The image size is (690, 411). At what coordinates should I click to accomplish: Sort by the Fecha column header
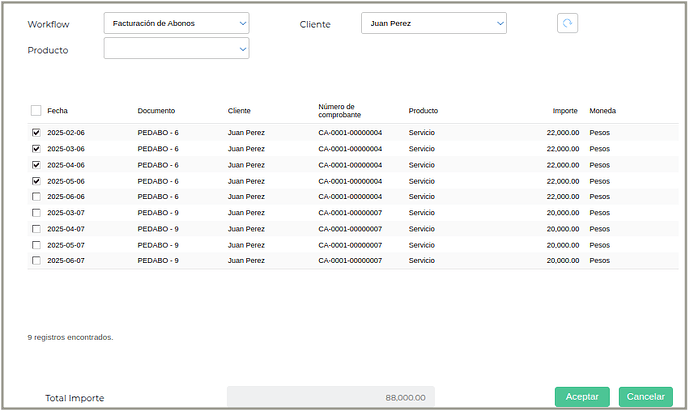click(x=57, y=111)
